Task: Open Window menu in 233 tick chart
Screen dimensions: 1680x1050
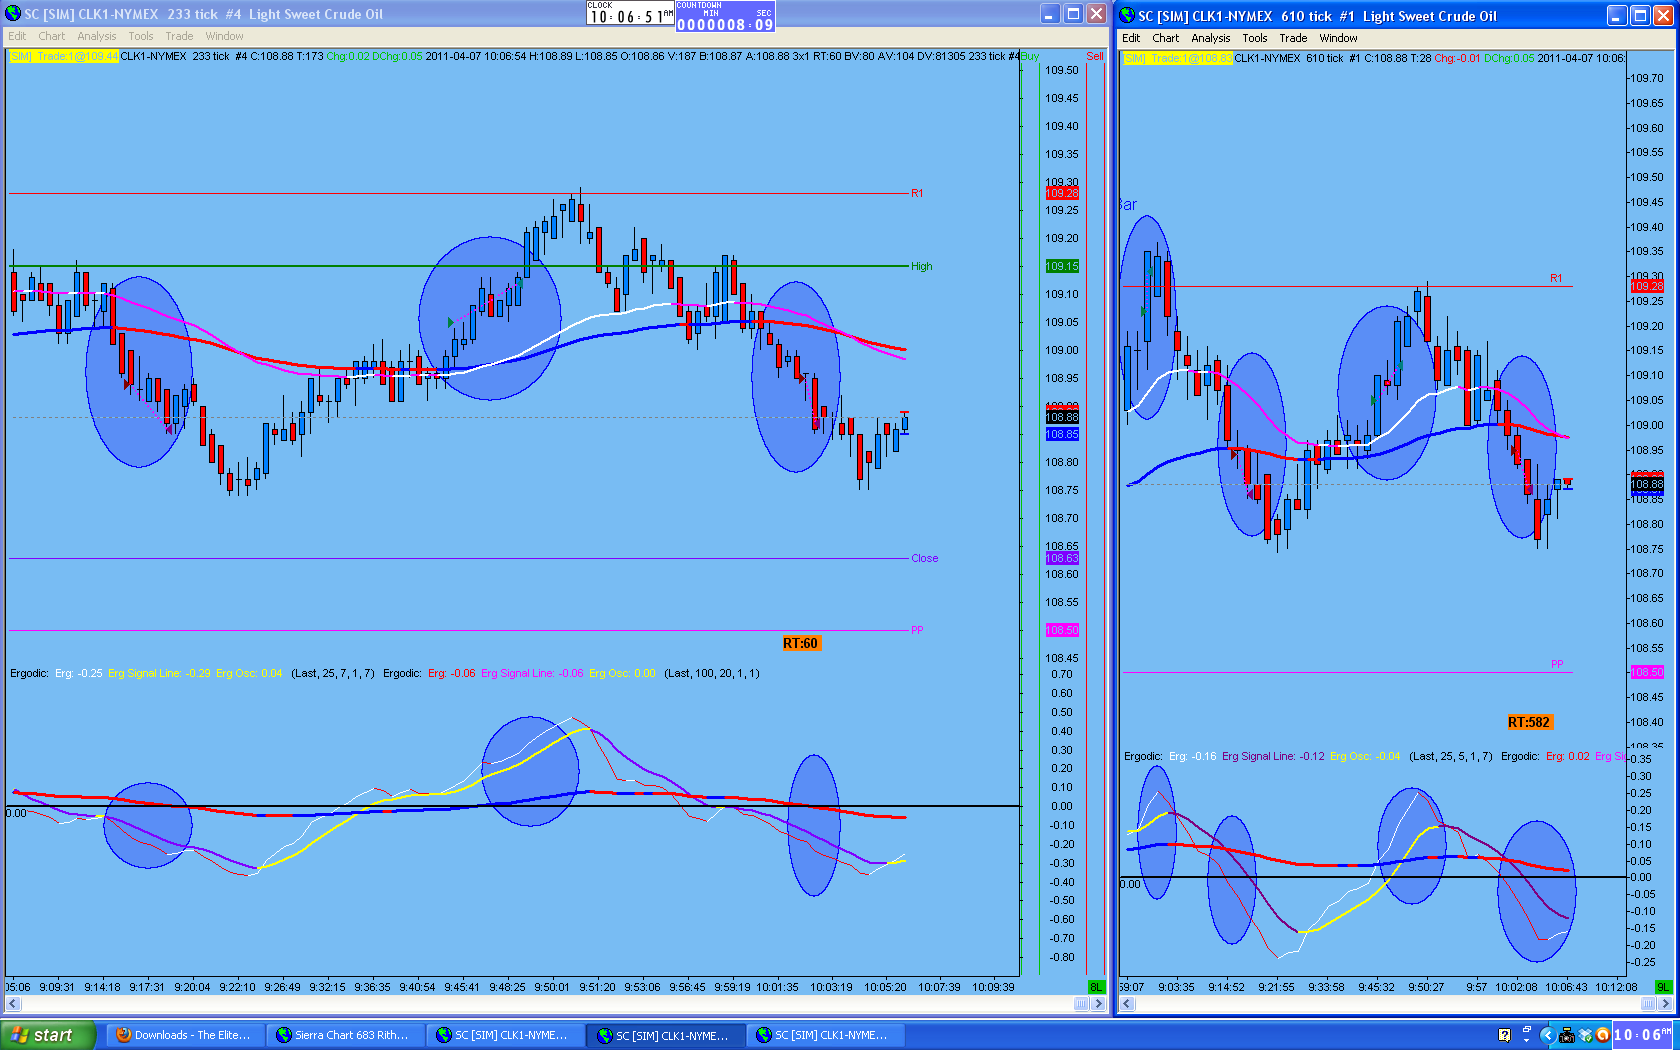Action: (225, 36)
